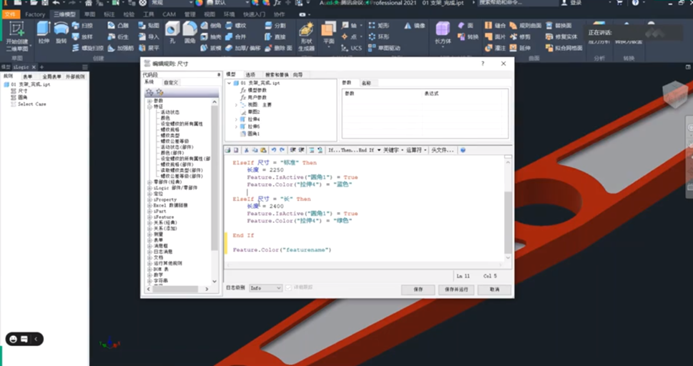The height and width of the screenshot is (366, 693).
Task: Expand the 拉伸5 node in model tree
Action: [x=236, y=126]
